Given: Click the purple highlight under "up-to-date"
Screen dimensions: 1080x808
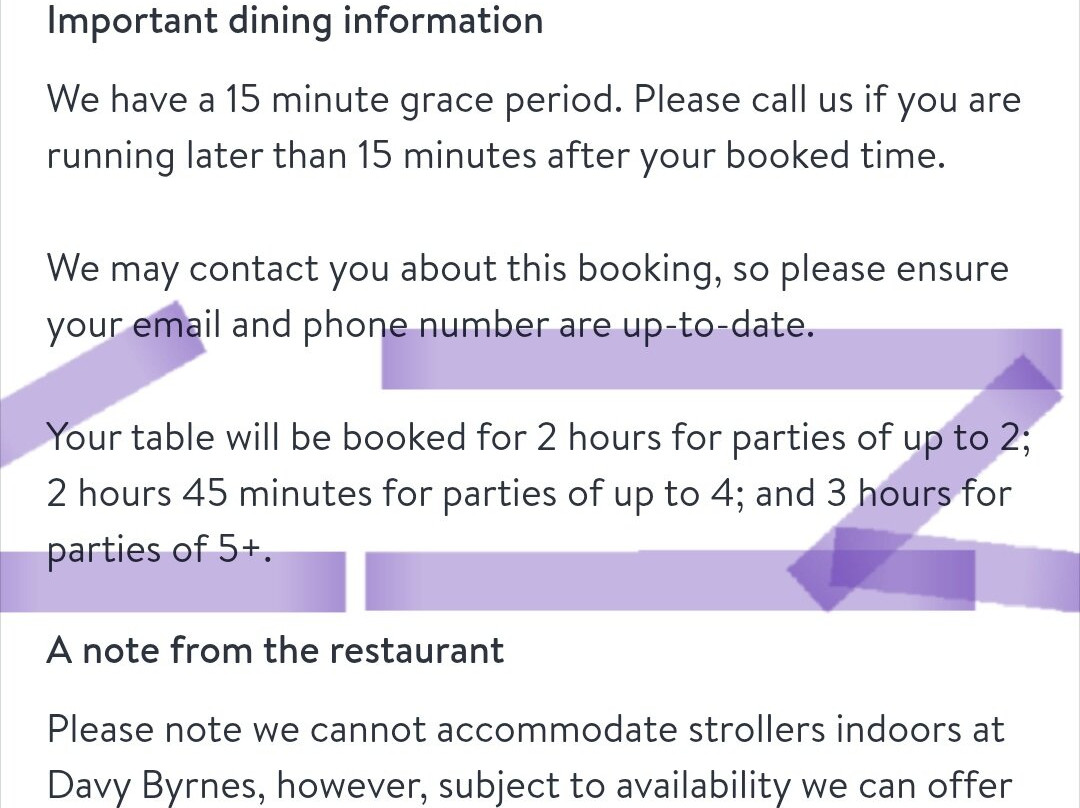Looking at the screenshot, I should 720,359.
